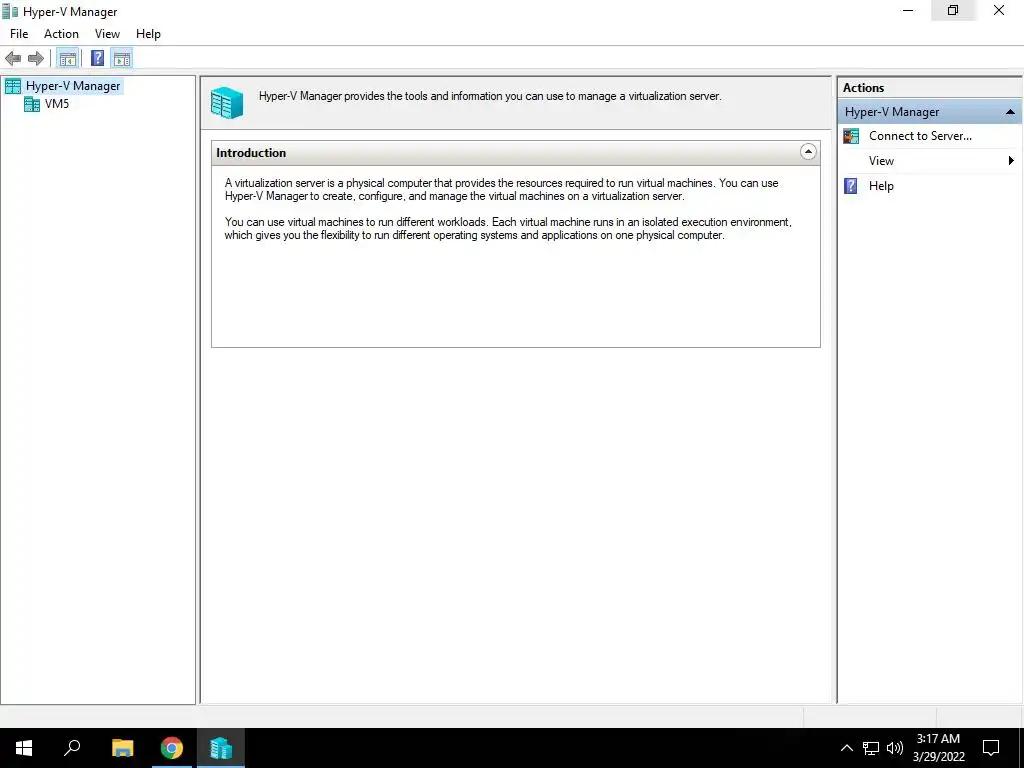This screenshot has width=1024, height=768.
Task: Click the Actions pane title
Action: (x=863, y=88)
